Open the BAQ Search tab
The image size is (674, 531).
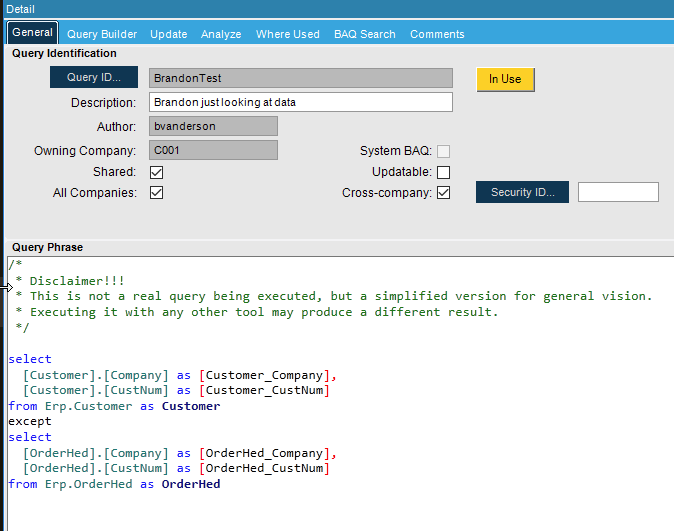pyautogui.click(x=365, y=34)
